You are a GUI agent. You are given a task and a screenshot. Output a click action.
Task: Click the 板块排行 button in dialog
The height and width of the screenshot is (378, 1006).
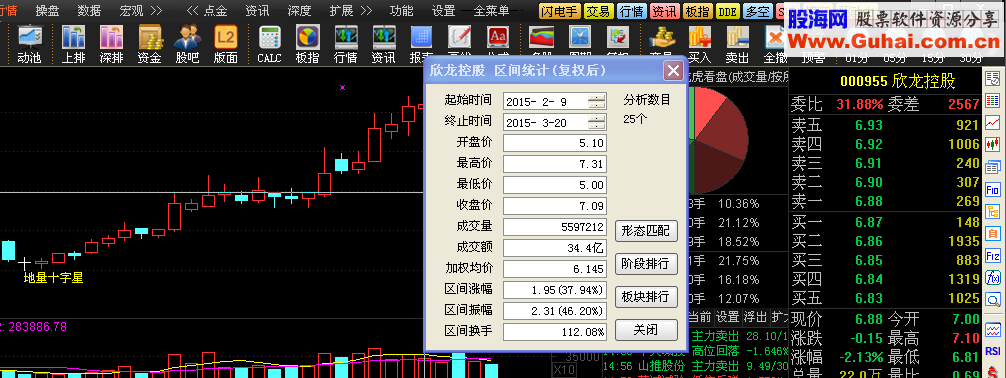point(645,296)
